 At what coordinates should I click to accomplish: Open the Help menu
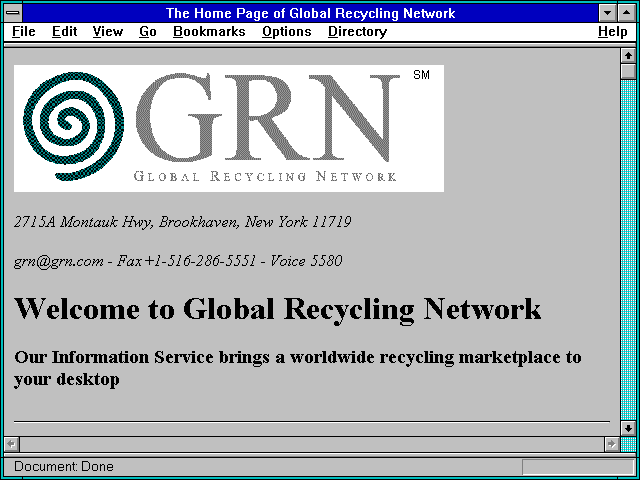pyautogui.click(x=613, y=32)
